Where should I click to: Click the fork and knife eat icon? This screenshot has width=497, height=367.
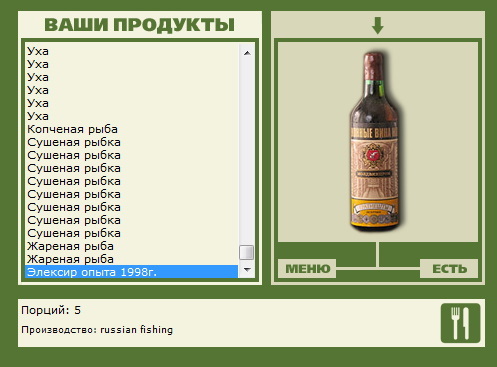[x=460, y=323]
